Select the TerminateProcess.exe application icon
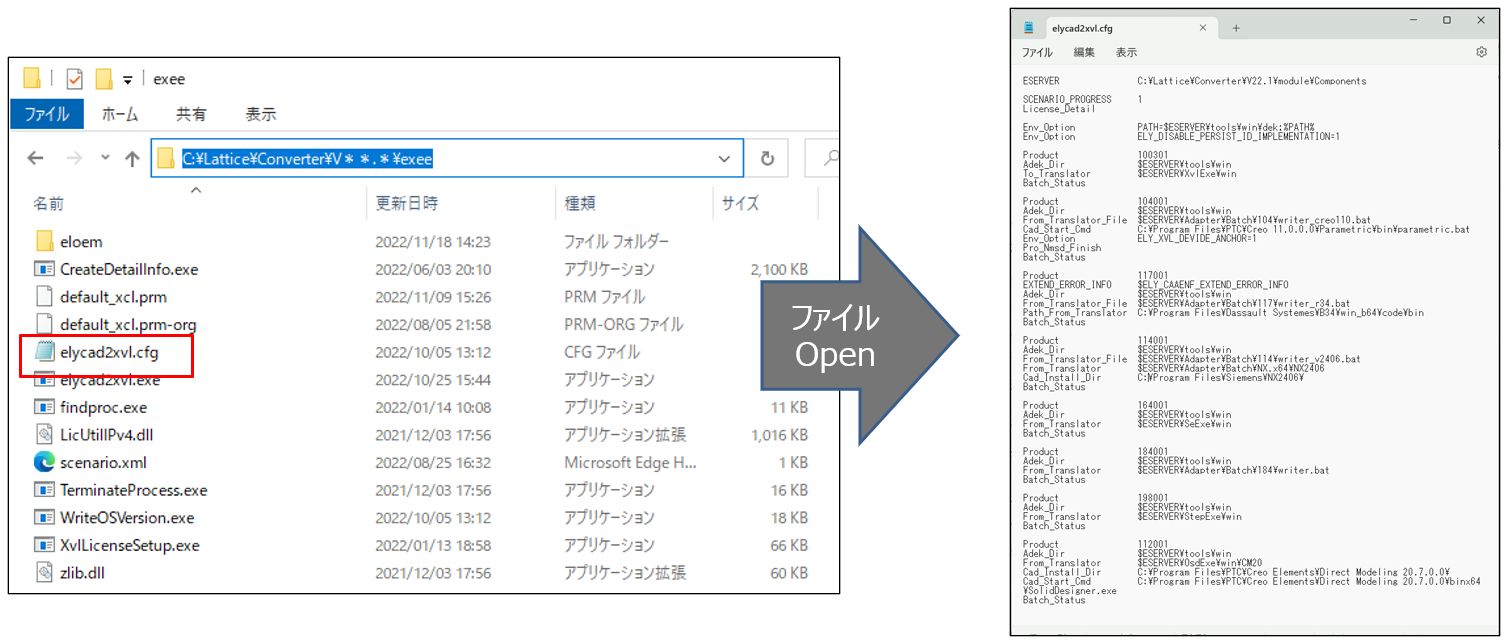 pyautogui.click(x=44, y=490)
